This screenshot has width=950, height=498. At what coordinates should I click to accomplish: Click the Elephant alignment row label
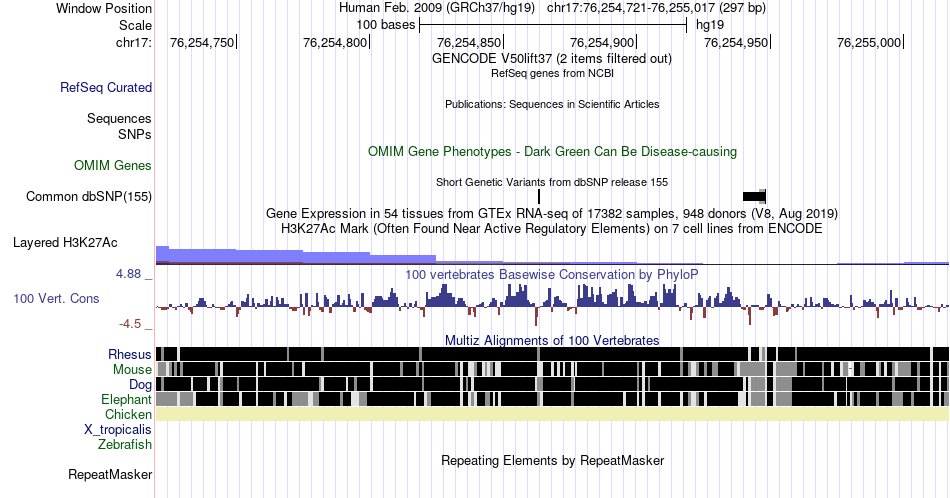[127, 399]
